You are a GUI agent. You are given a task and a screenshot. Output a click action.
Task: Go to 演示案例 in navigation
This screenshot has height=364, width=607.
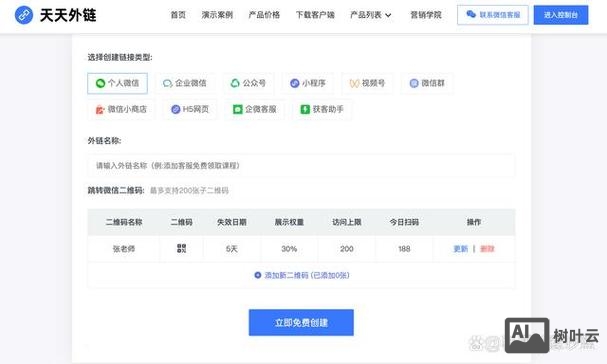pyautogui.click(x=217, y=15)
